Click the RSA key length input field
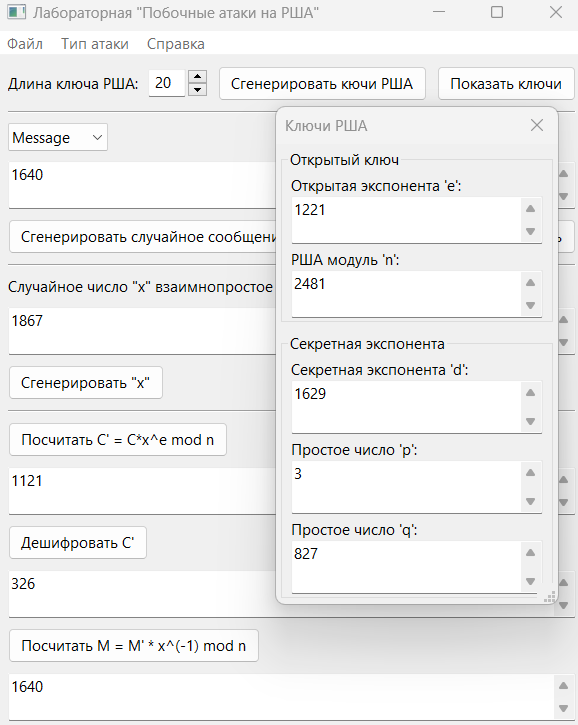Screen dimensions: 578x725 [x=167, y=83]
